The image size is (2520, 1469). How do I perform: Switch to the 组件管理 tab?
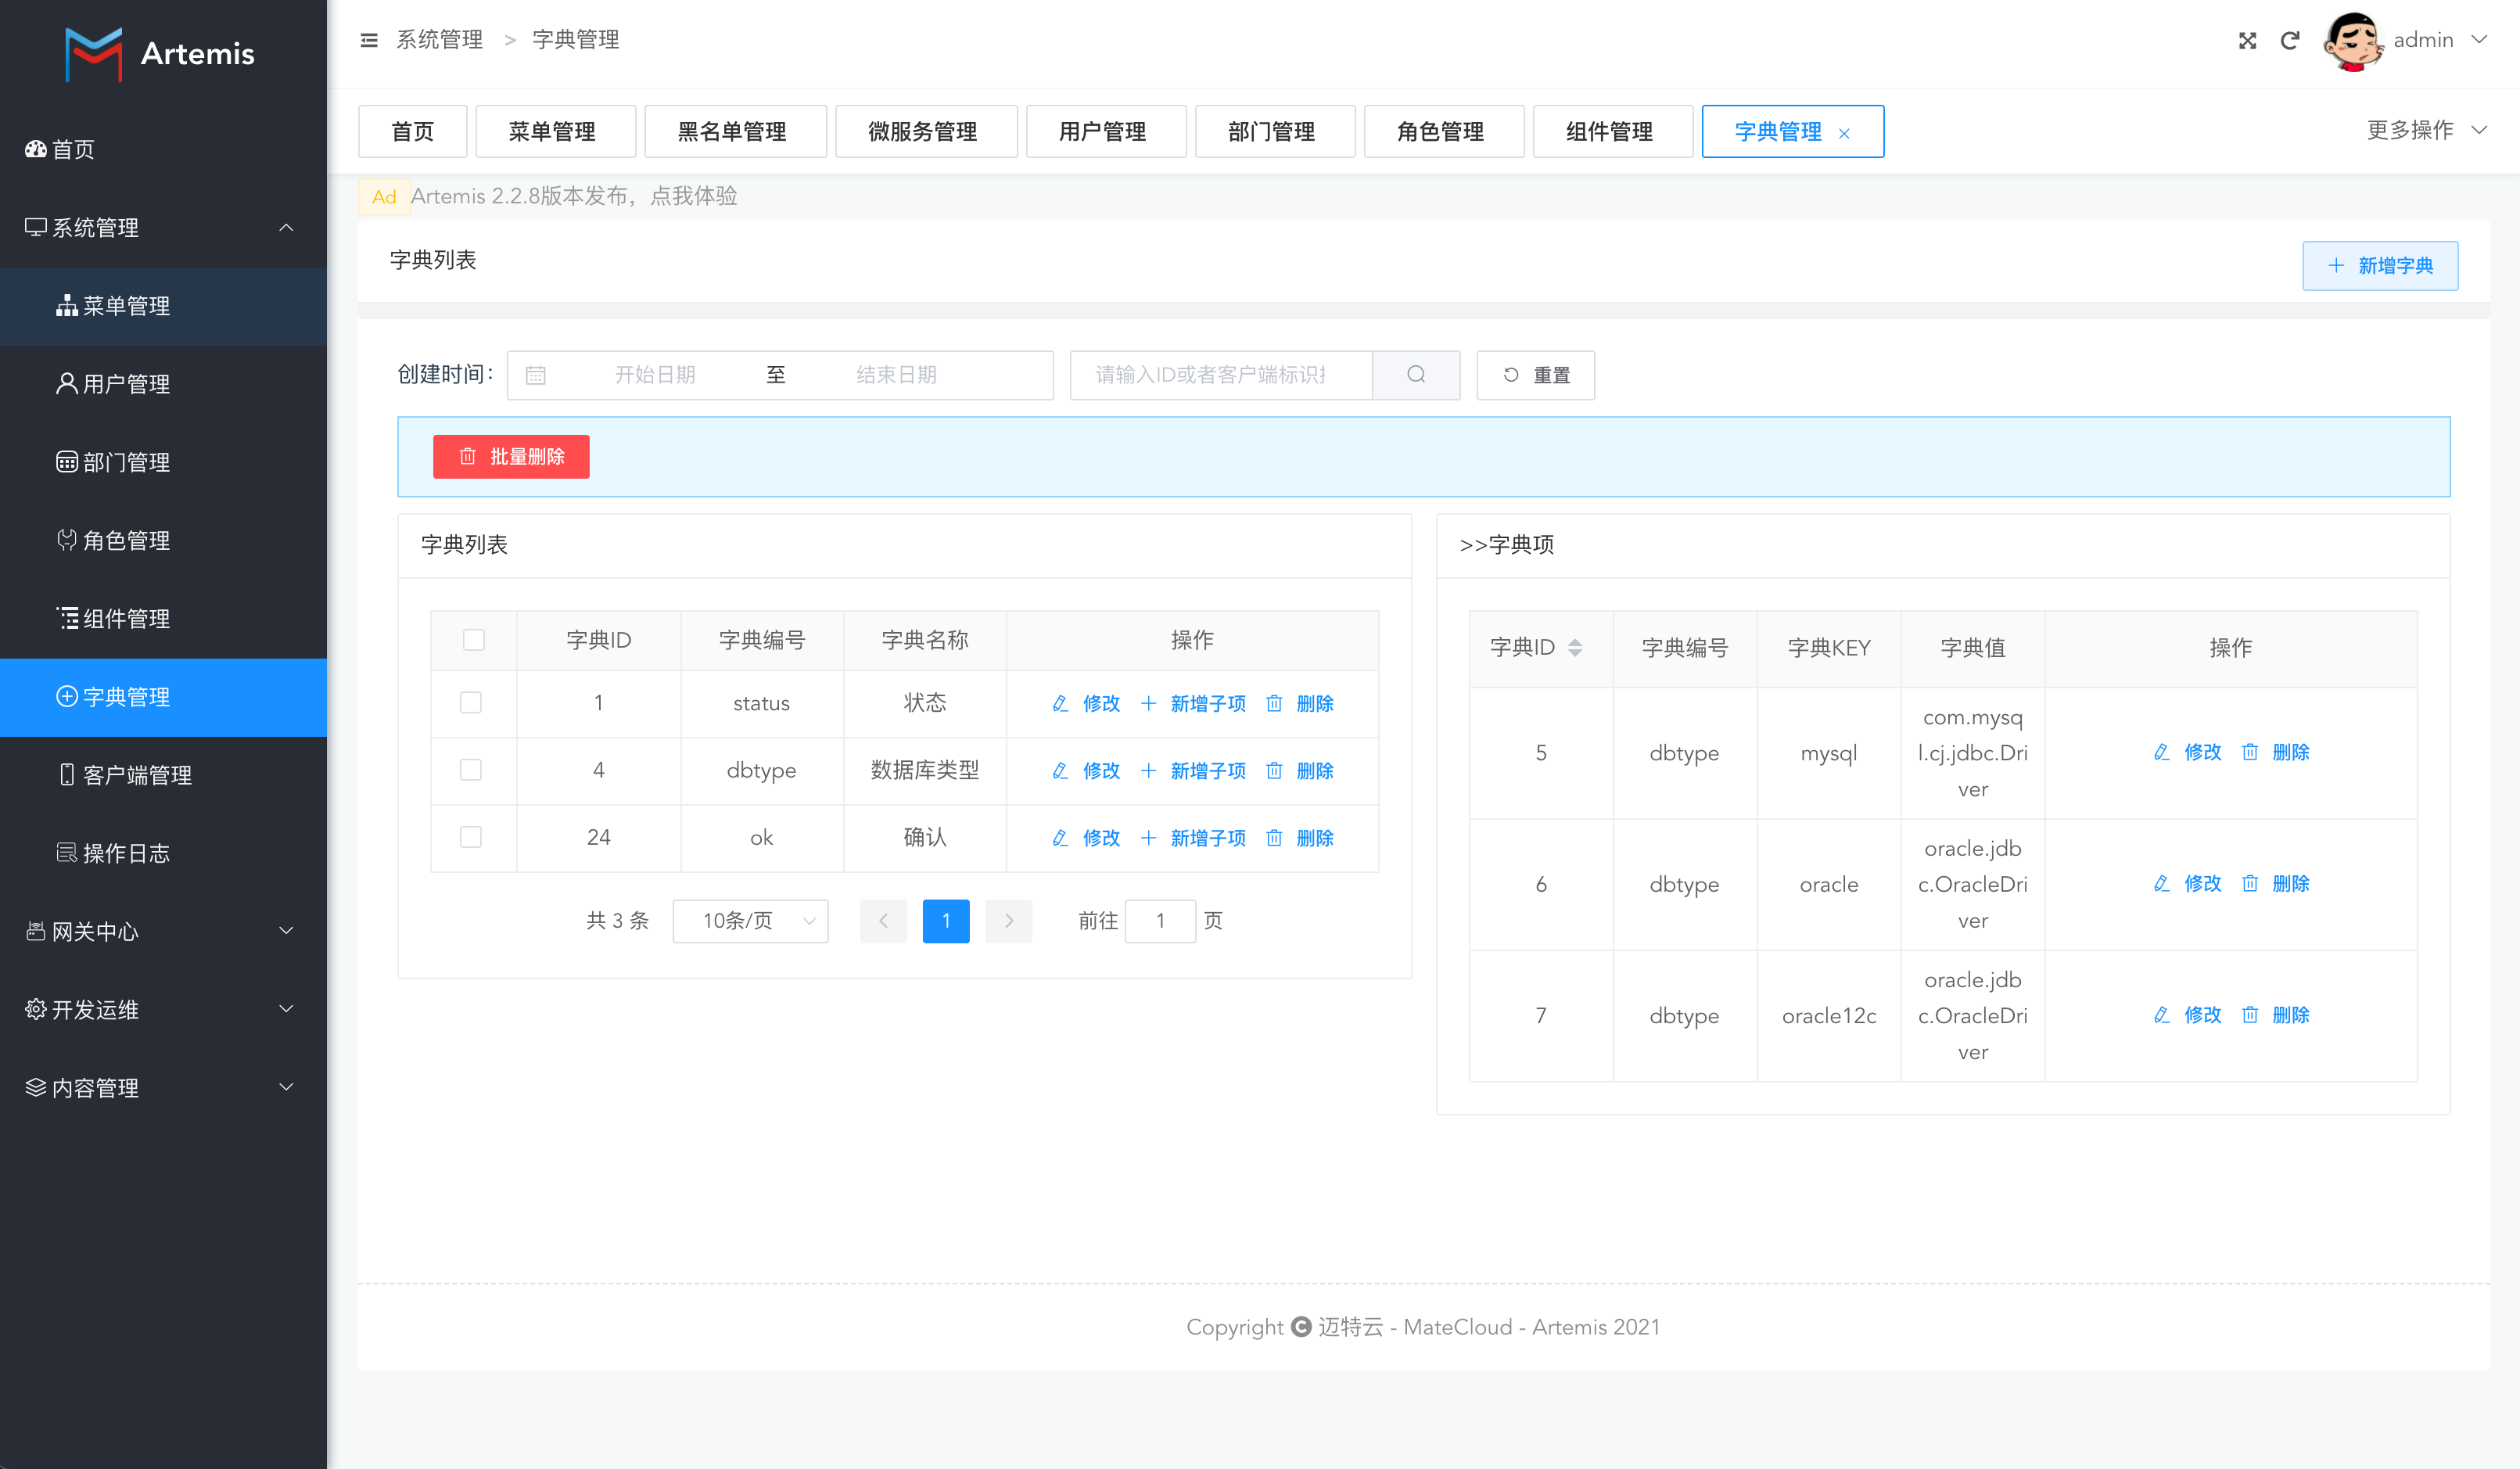(x=1613, y=131)
